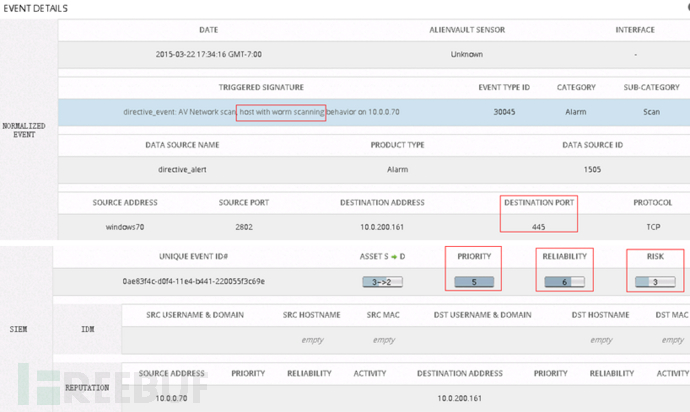
Task: Click the INTERFACE column header
Action: click(635, 30)
